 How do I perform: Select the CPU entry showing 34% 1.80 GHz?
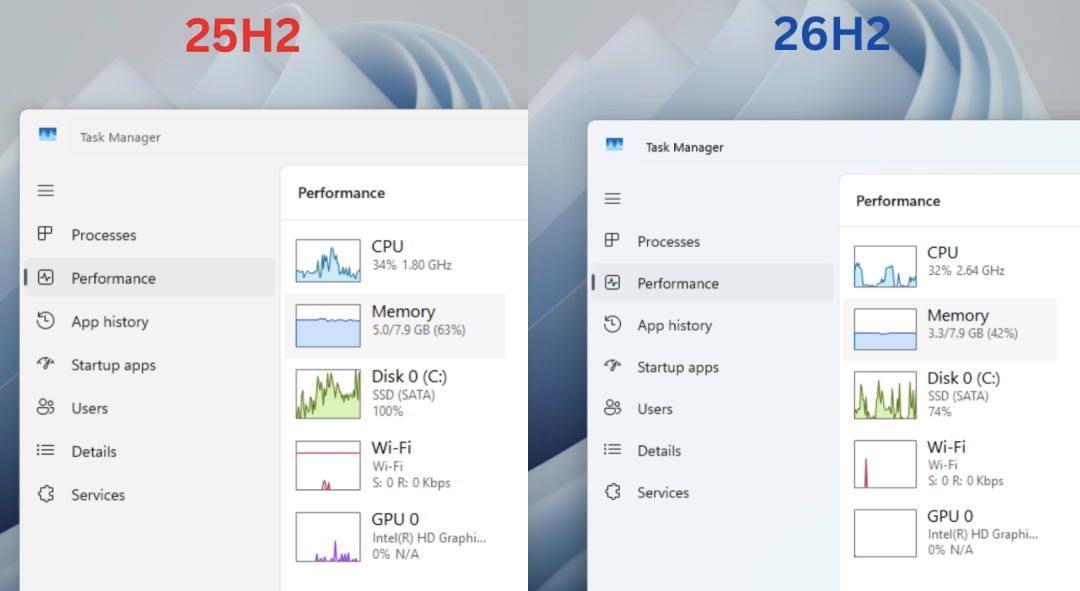(395, 260)
